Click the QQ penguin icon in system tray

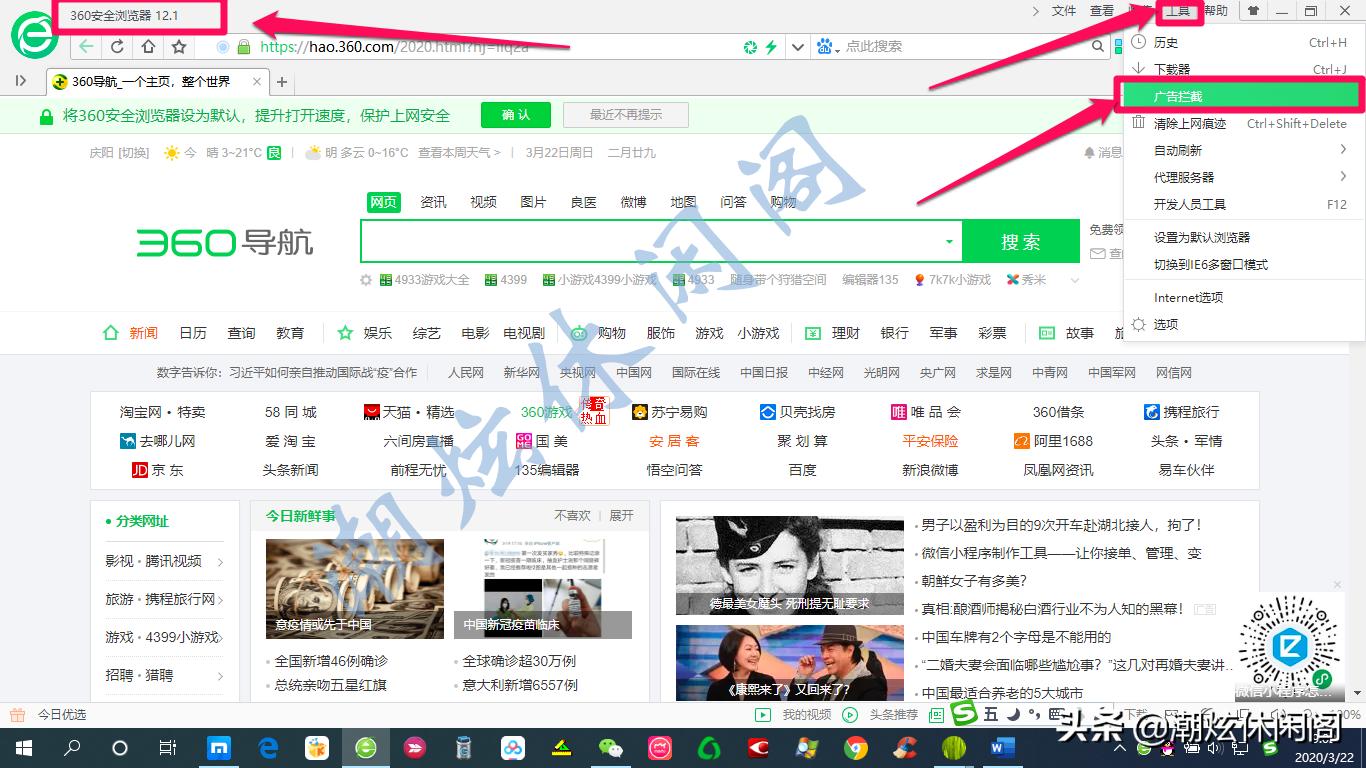click(x=1168, y=751)
